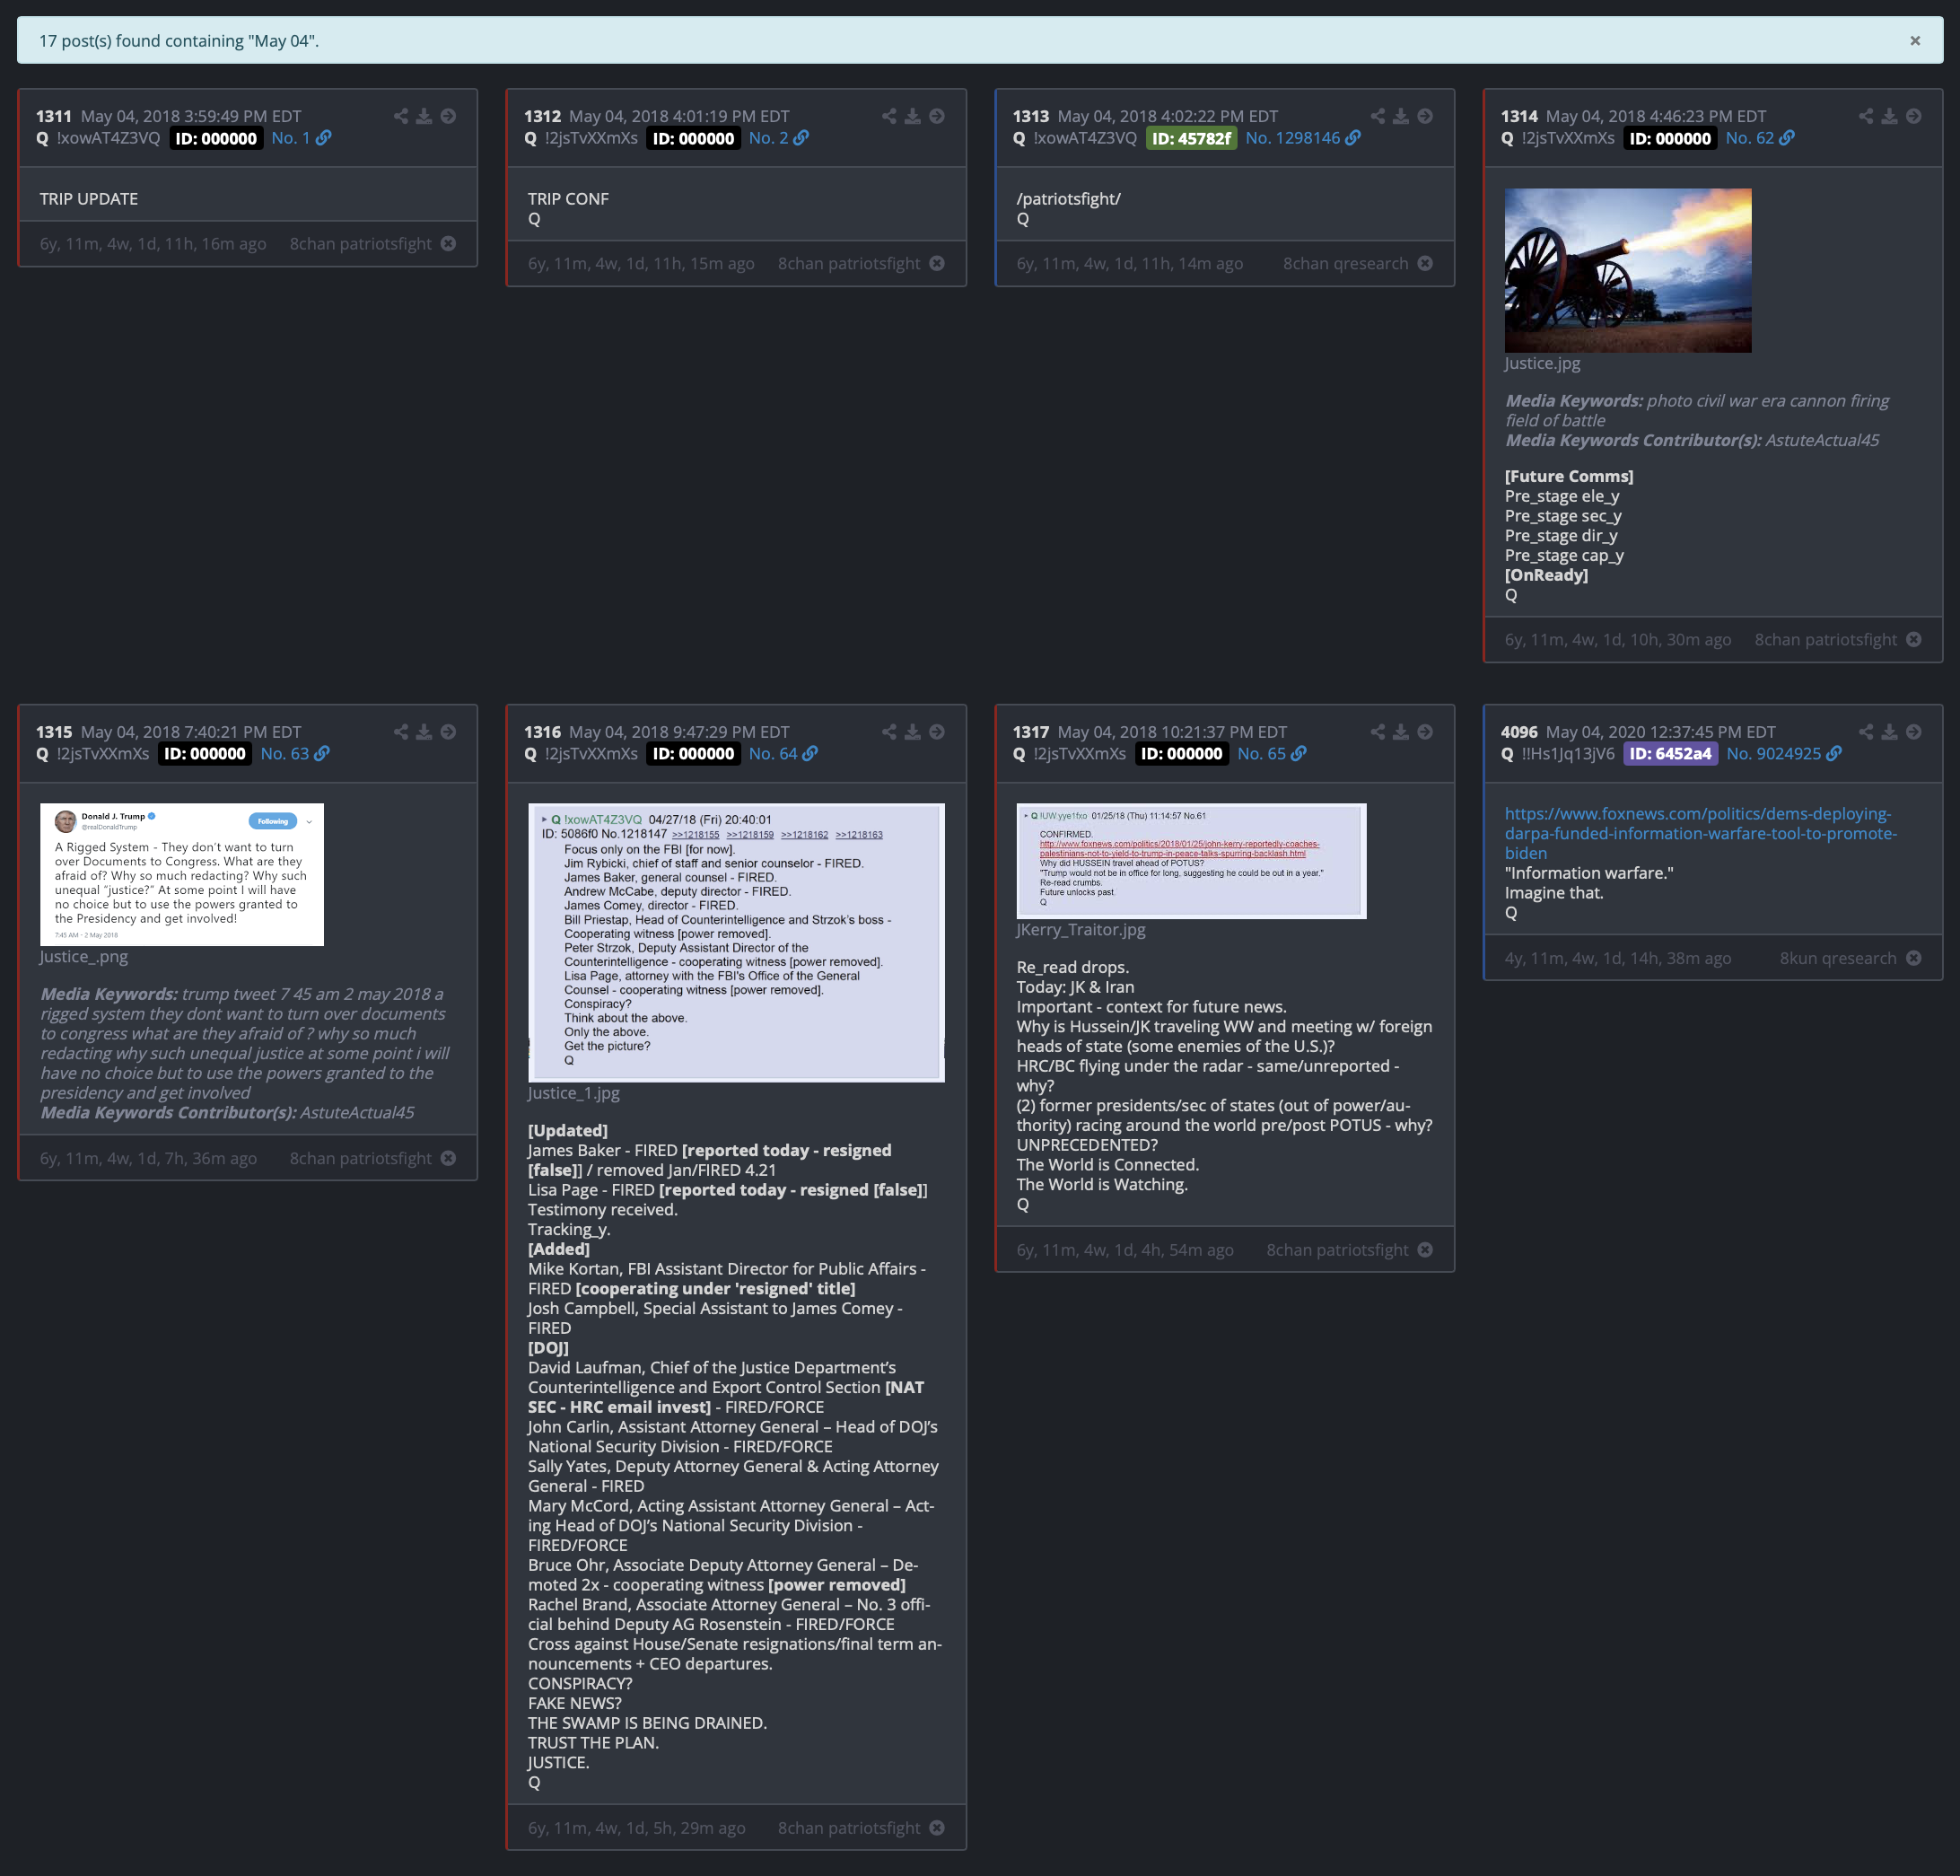Click the circle icon after post 1316's '8chan patriotfight'
This screenshot has height=1876, width=1960.
(x=936, y=1828)
